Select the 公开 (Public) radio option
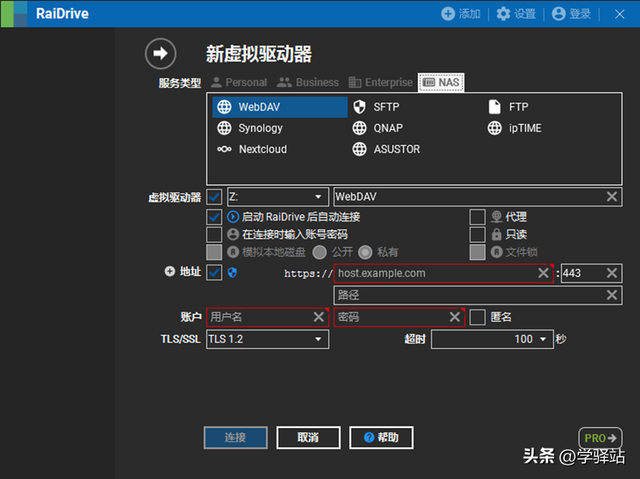640x479 pixels. [320, 252]
